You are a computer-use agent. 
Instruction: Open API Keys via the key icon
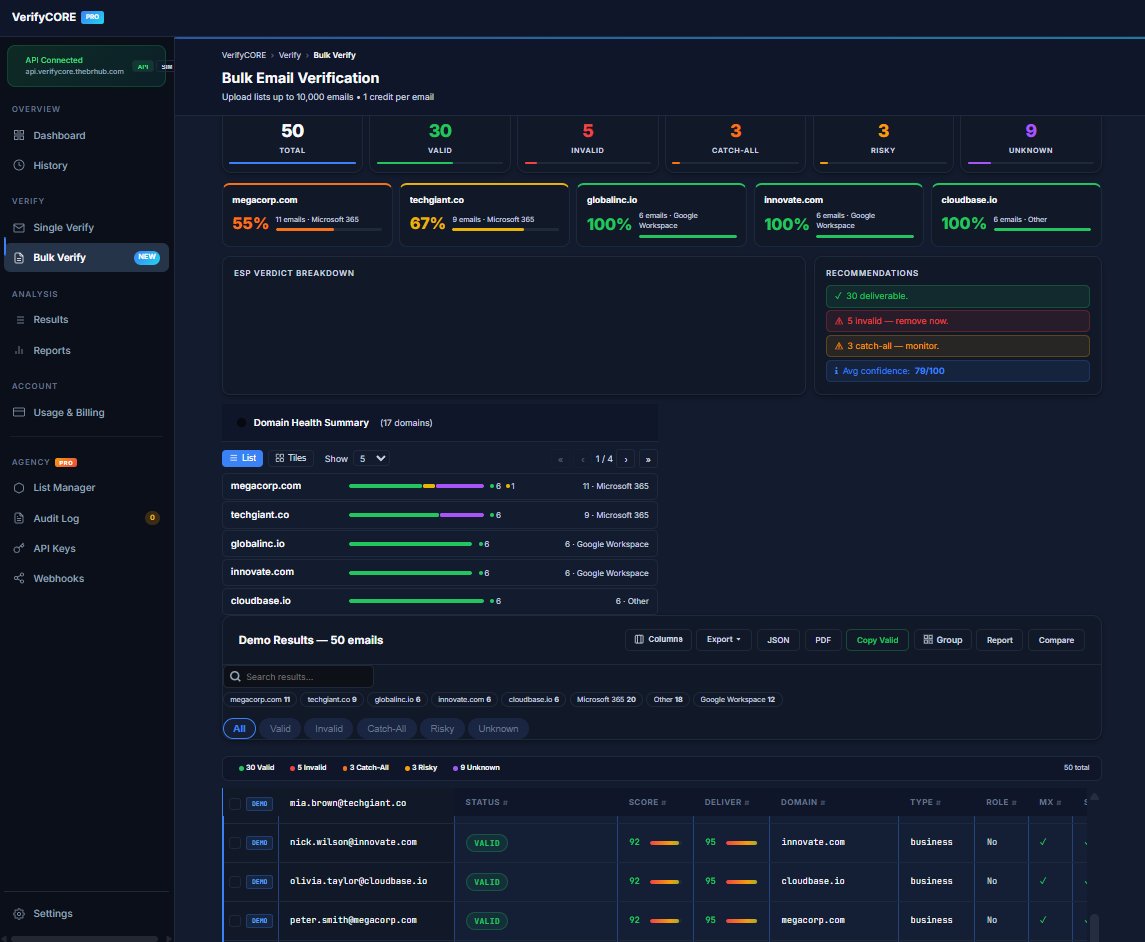click(x=19, y=549)
